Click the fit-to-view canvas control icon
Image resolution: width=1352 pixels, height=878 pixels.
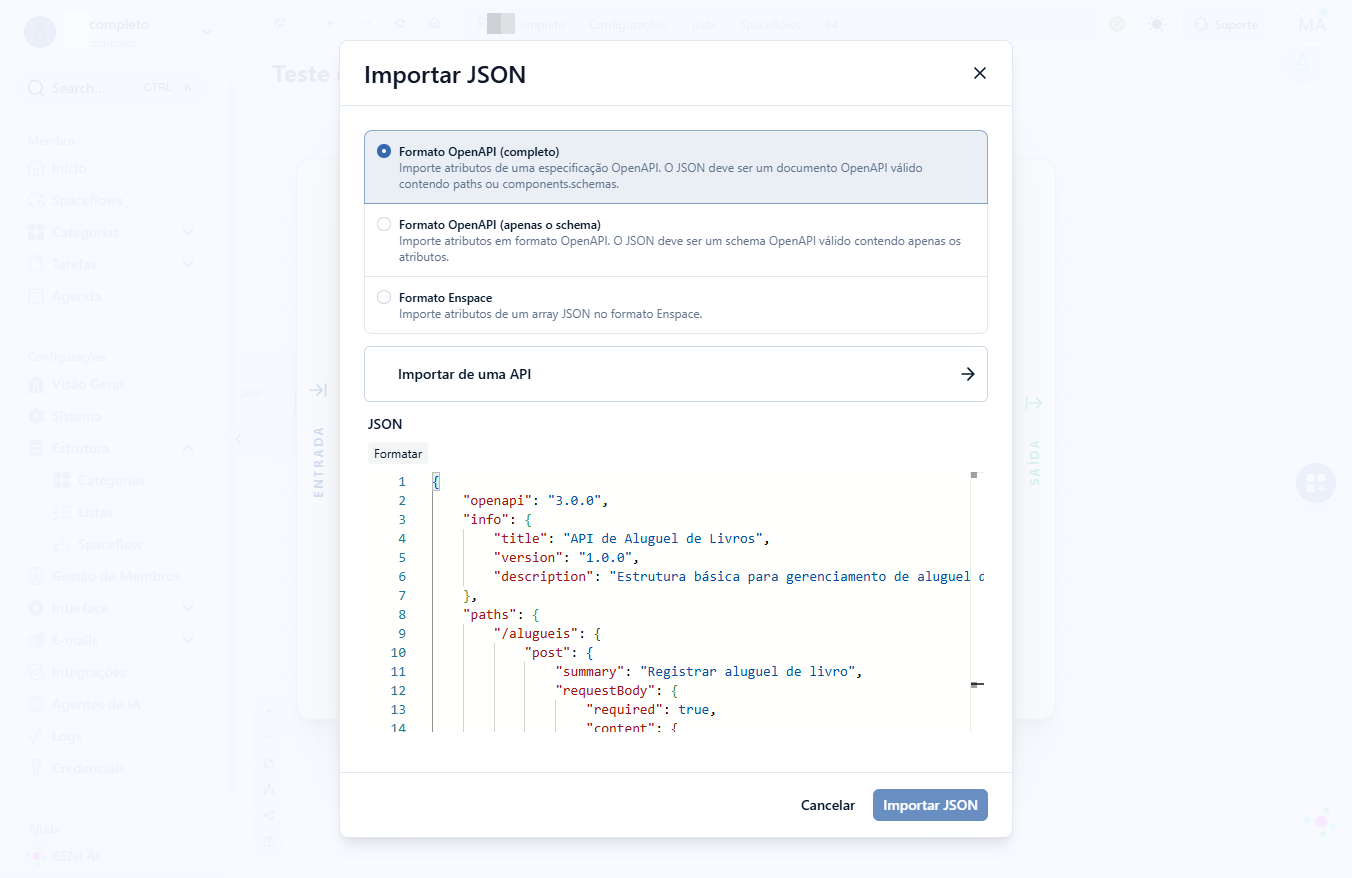click(269, 762)
